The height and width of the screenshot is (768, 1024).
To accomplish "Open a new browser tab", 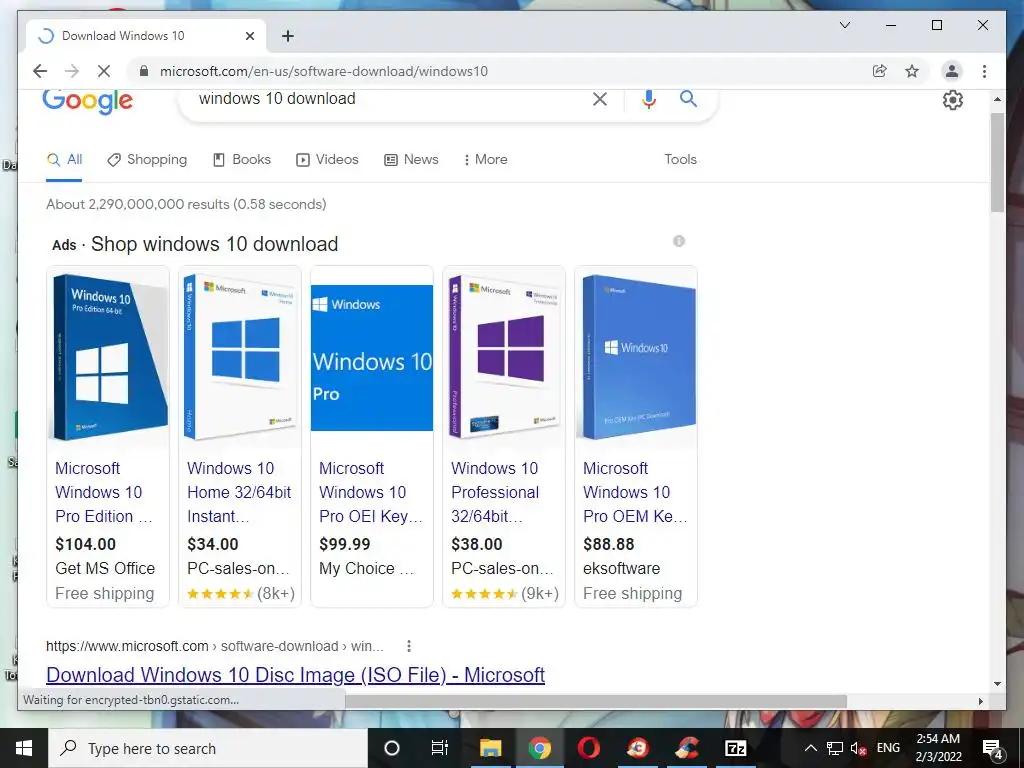I will (x=287, y=36).
